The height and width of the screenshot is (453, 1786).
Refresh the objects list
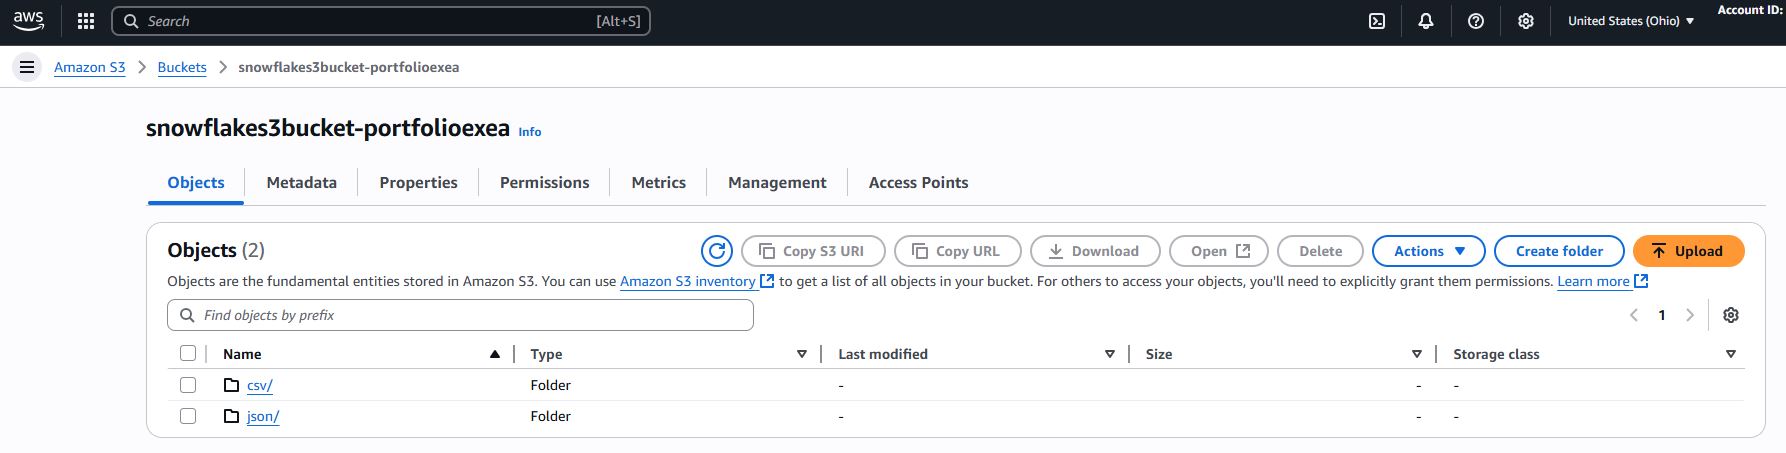(716, 251)
